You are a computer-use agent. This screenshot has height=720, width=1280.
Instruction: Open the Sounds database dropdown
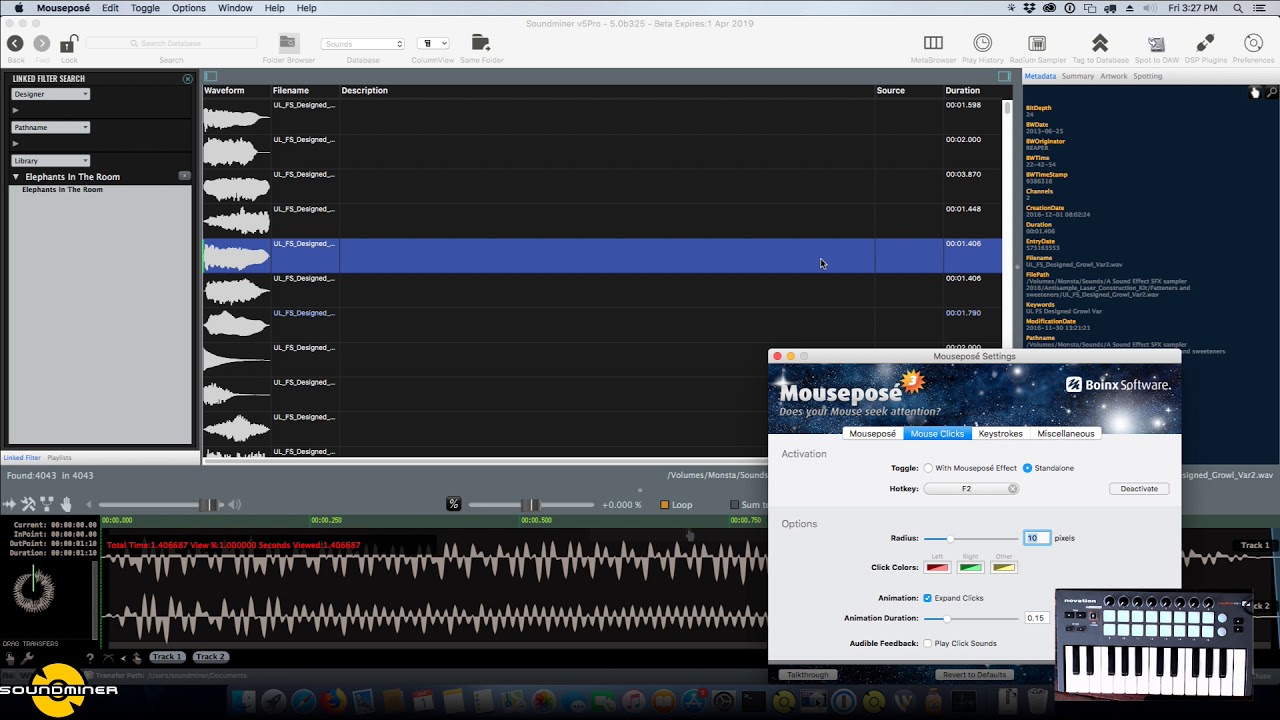[x=363, y=44]
